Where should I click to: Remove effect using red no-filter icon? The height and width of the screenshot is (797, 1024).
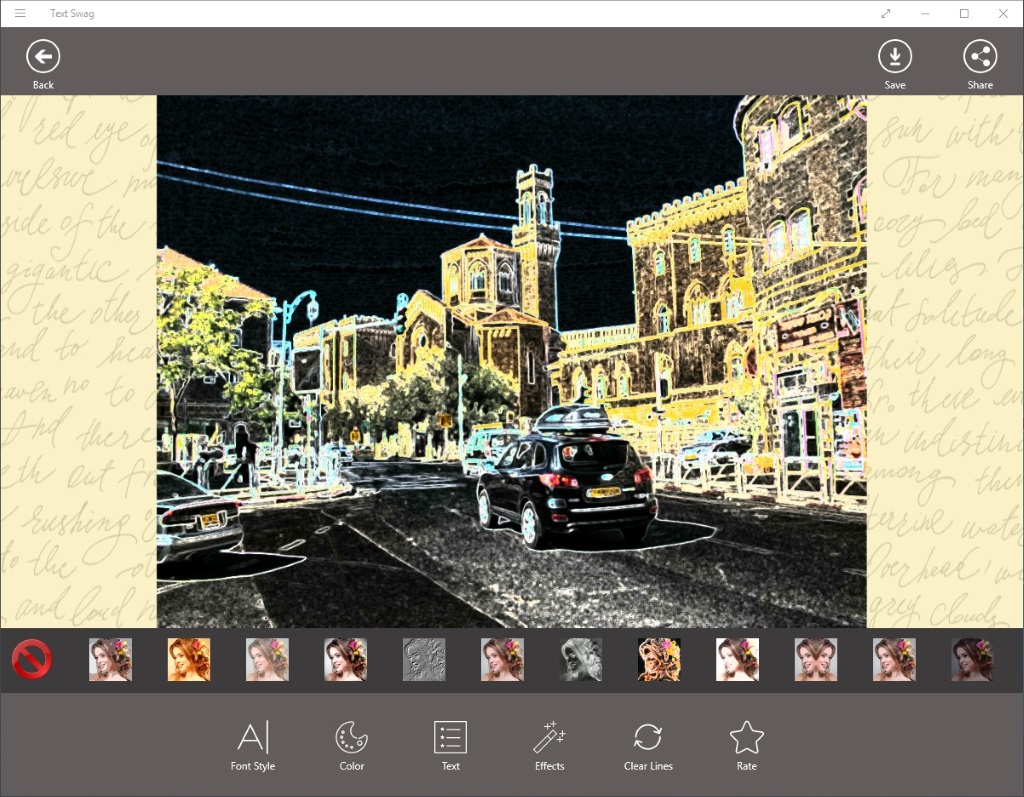coord(32,660)
